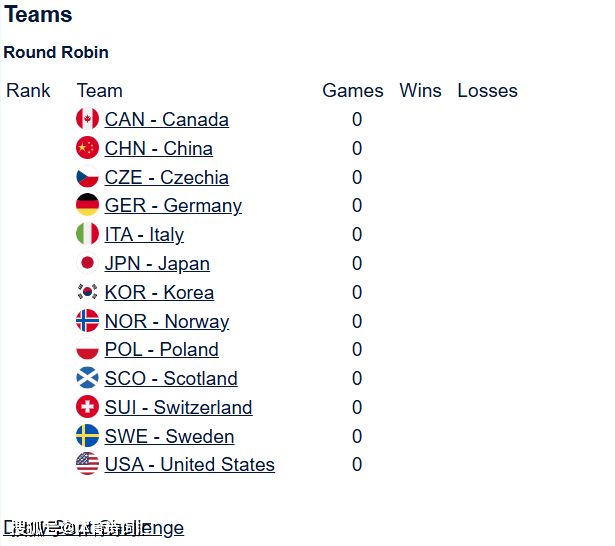Click the Germany flag icon
The image size is (615, 546).
[87, 205]
